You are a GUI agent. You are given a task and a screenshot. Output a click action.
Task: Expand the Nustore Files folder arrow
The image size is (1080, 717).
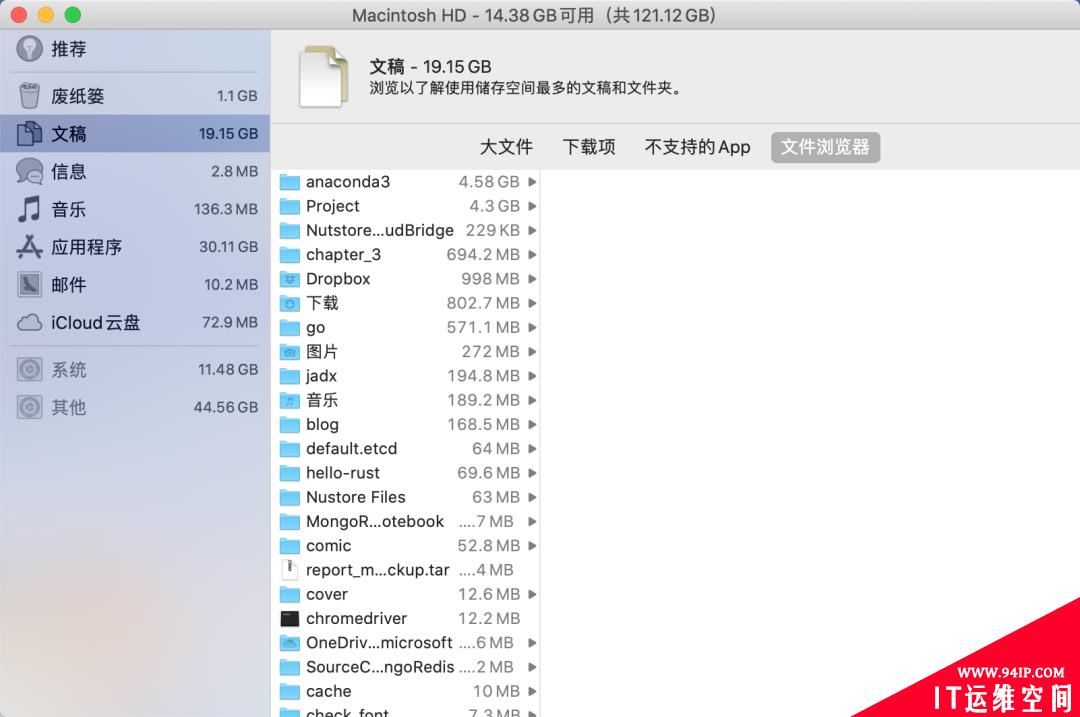pos(532,497)
